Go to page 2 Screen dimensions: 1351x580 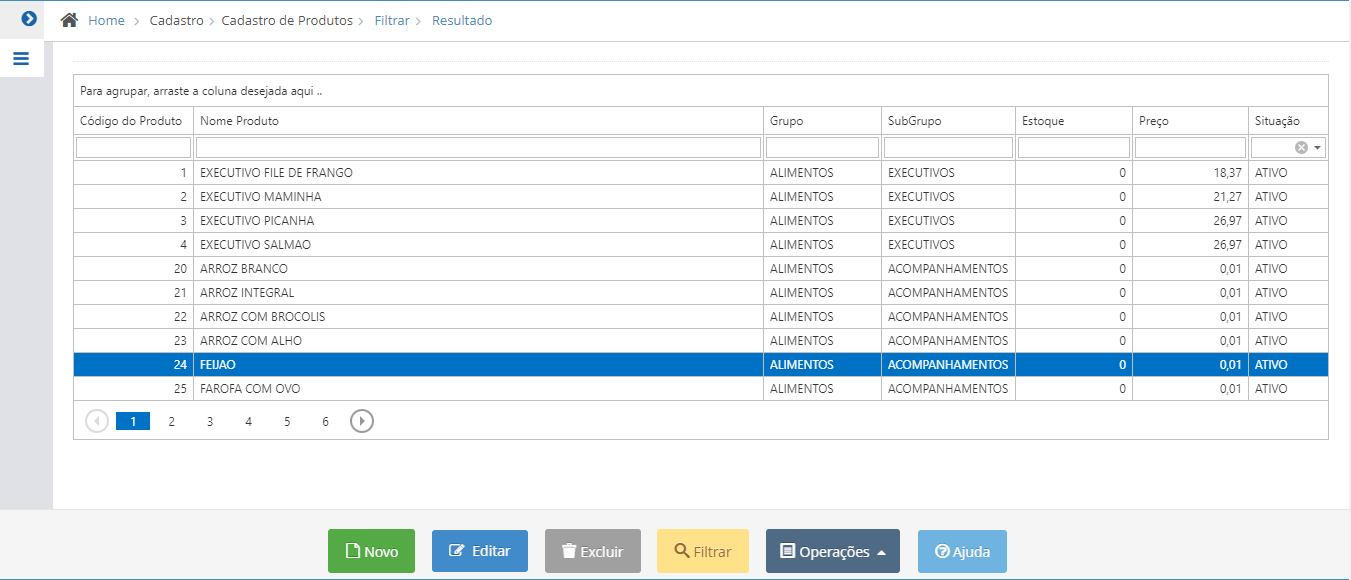(172, 422)
